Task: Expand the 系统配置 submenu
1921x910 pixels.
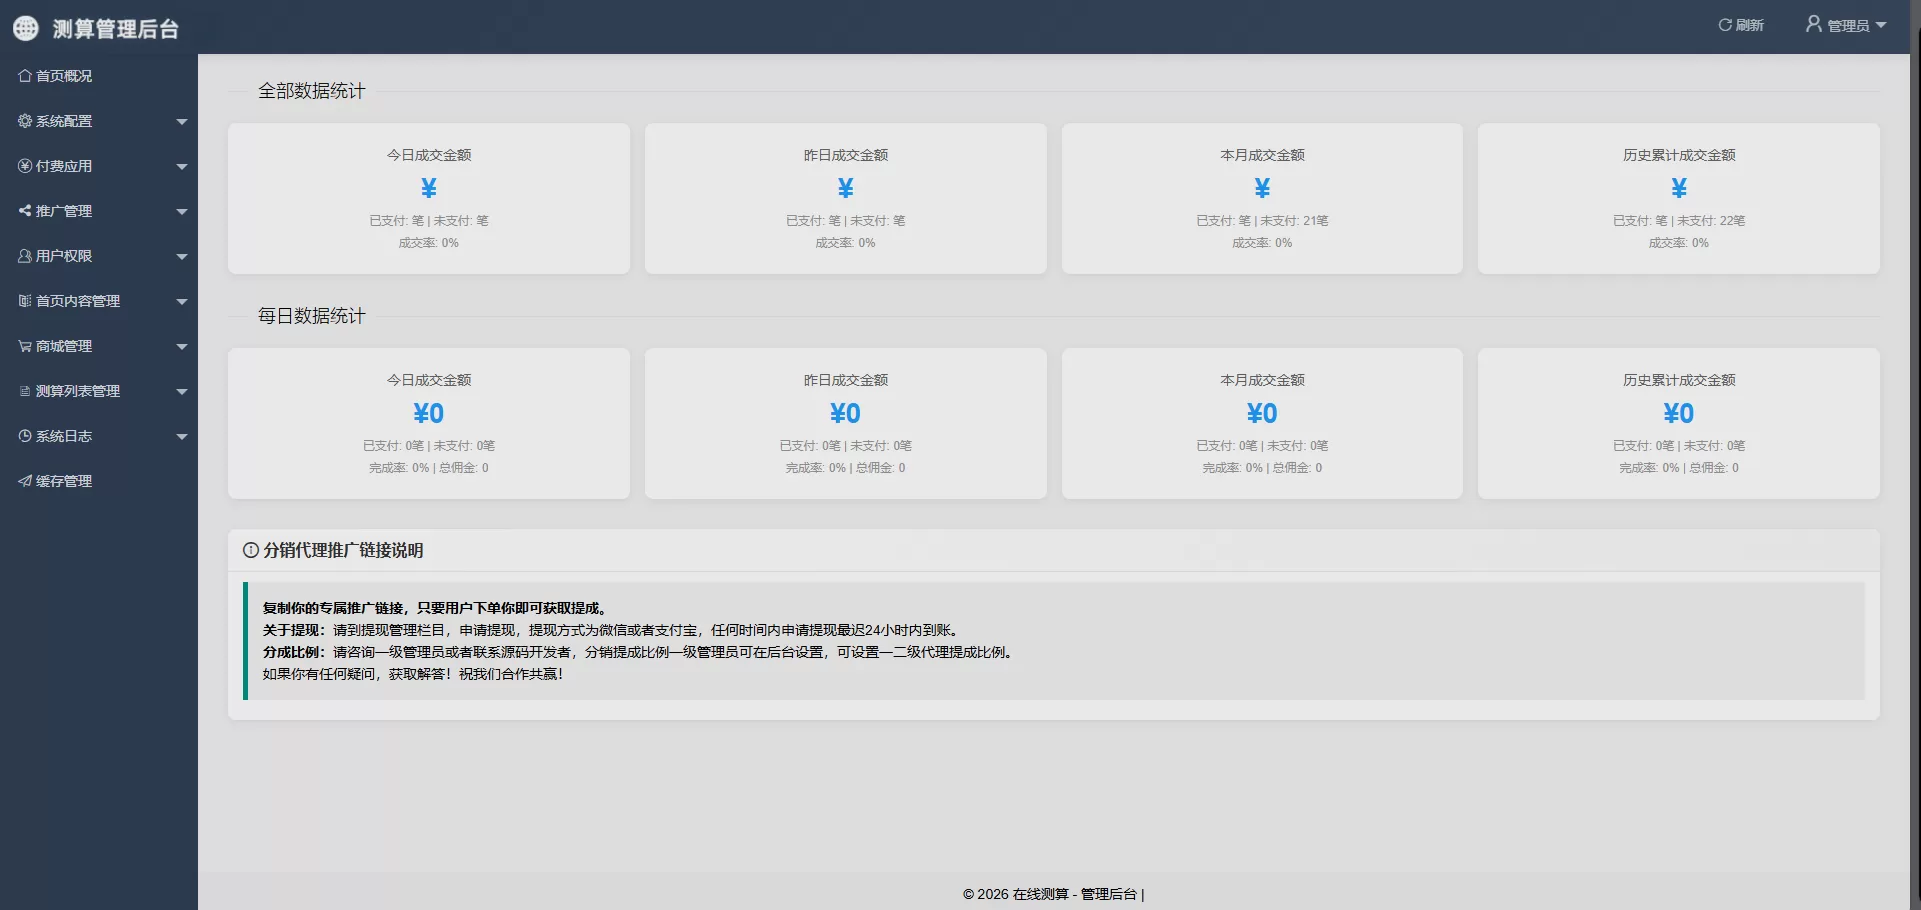Action: click(182, 120)
